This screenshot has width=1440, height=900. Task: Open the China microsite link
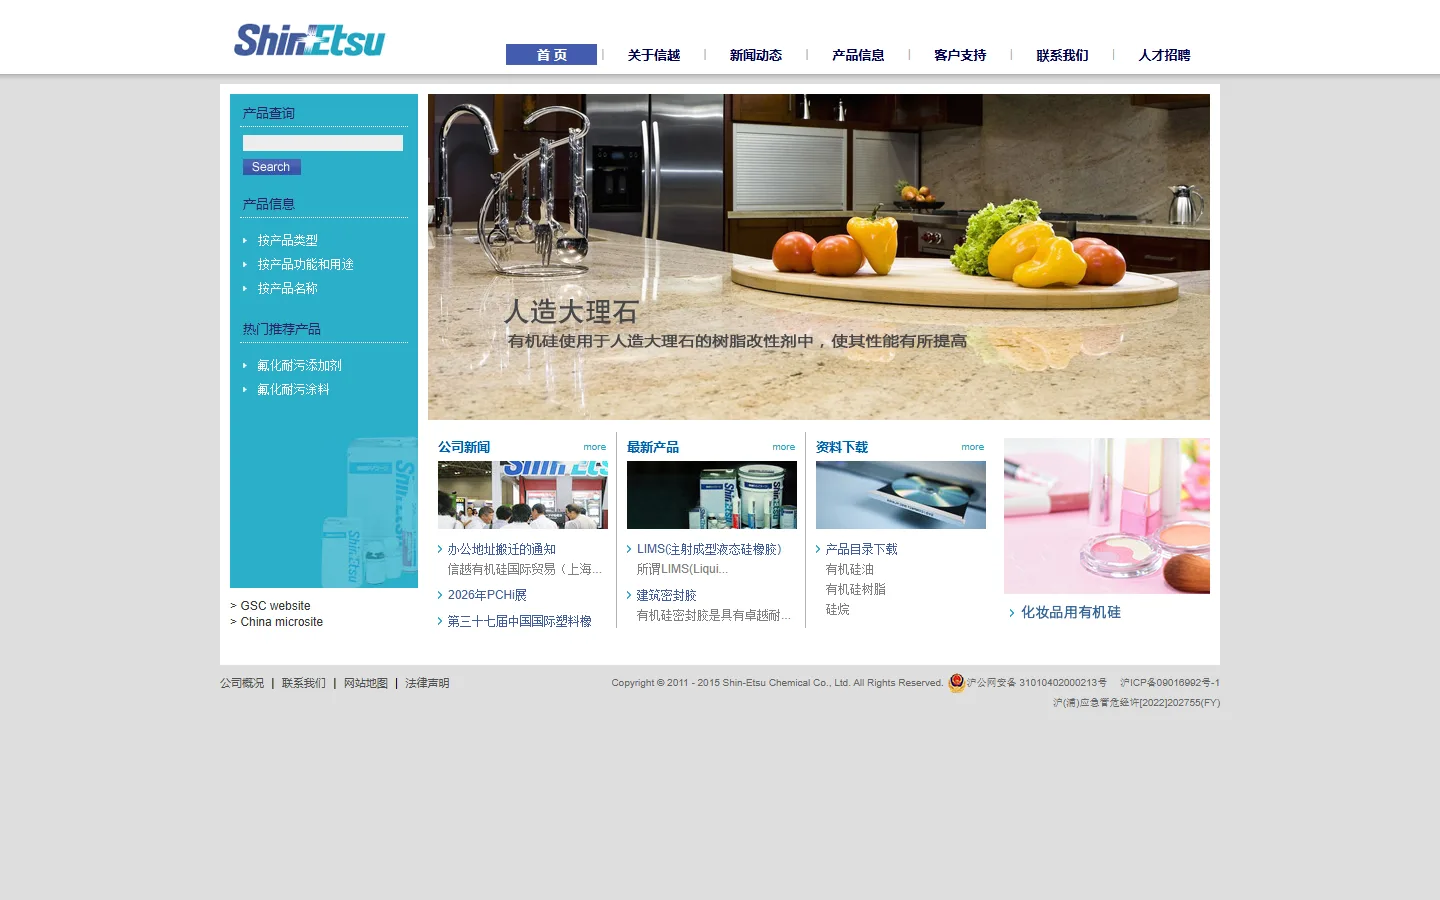(282, 622)
